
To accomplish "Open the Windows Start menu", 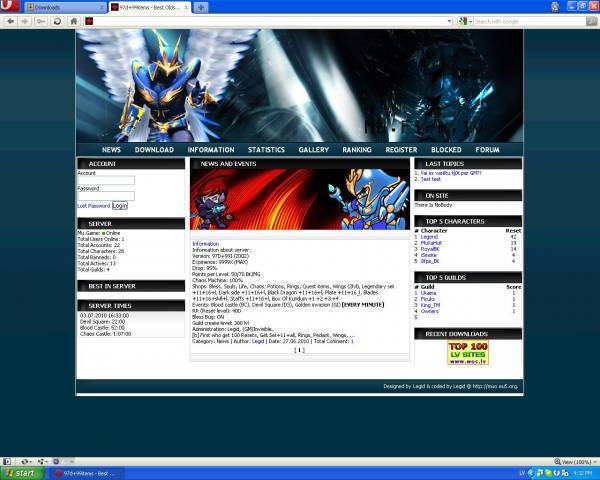I will pyautogui.click(x=20, y=473).
